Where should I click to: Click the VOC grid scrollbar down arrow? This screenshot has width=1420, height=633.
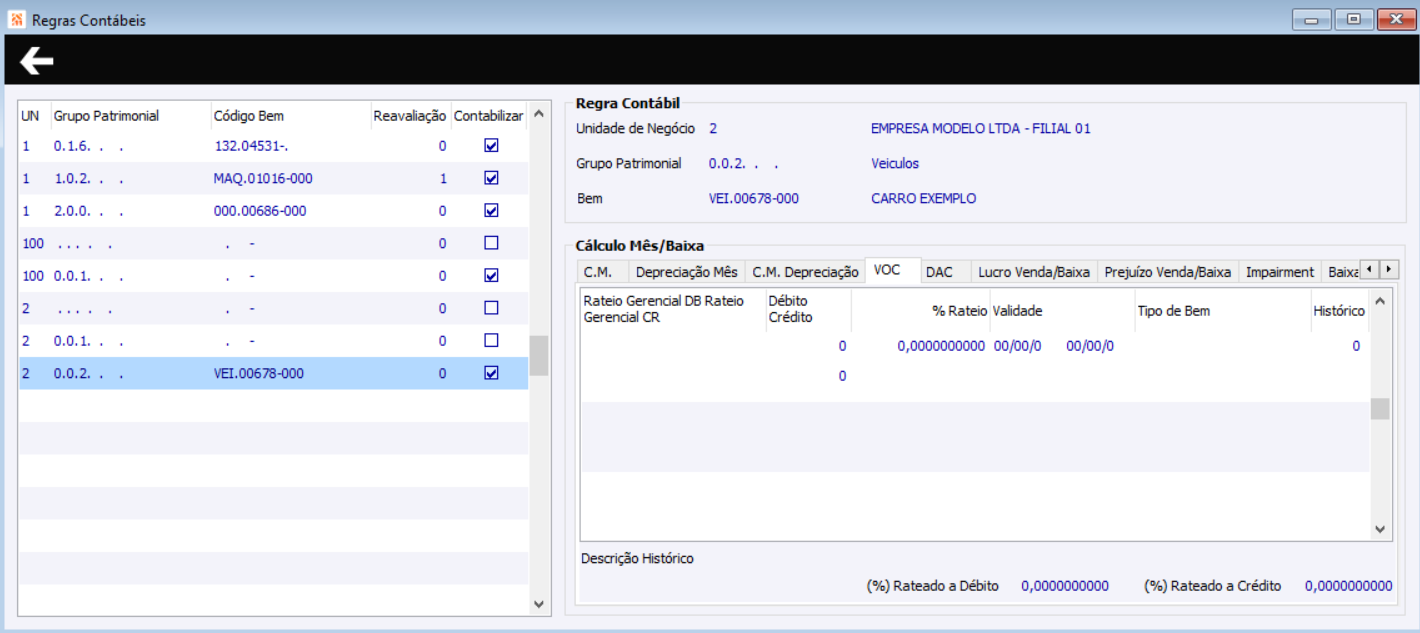[1380, 530]
